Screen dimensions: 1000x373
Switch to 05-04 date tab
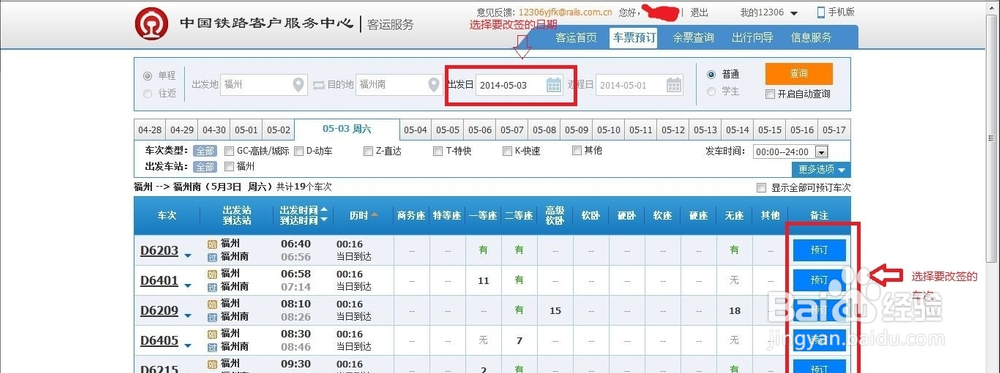pos(415,130)
